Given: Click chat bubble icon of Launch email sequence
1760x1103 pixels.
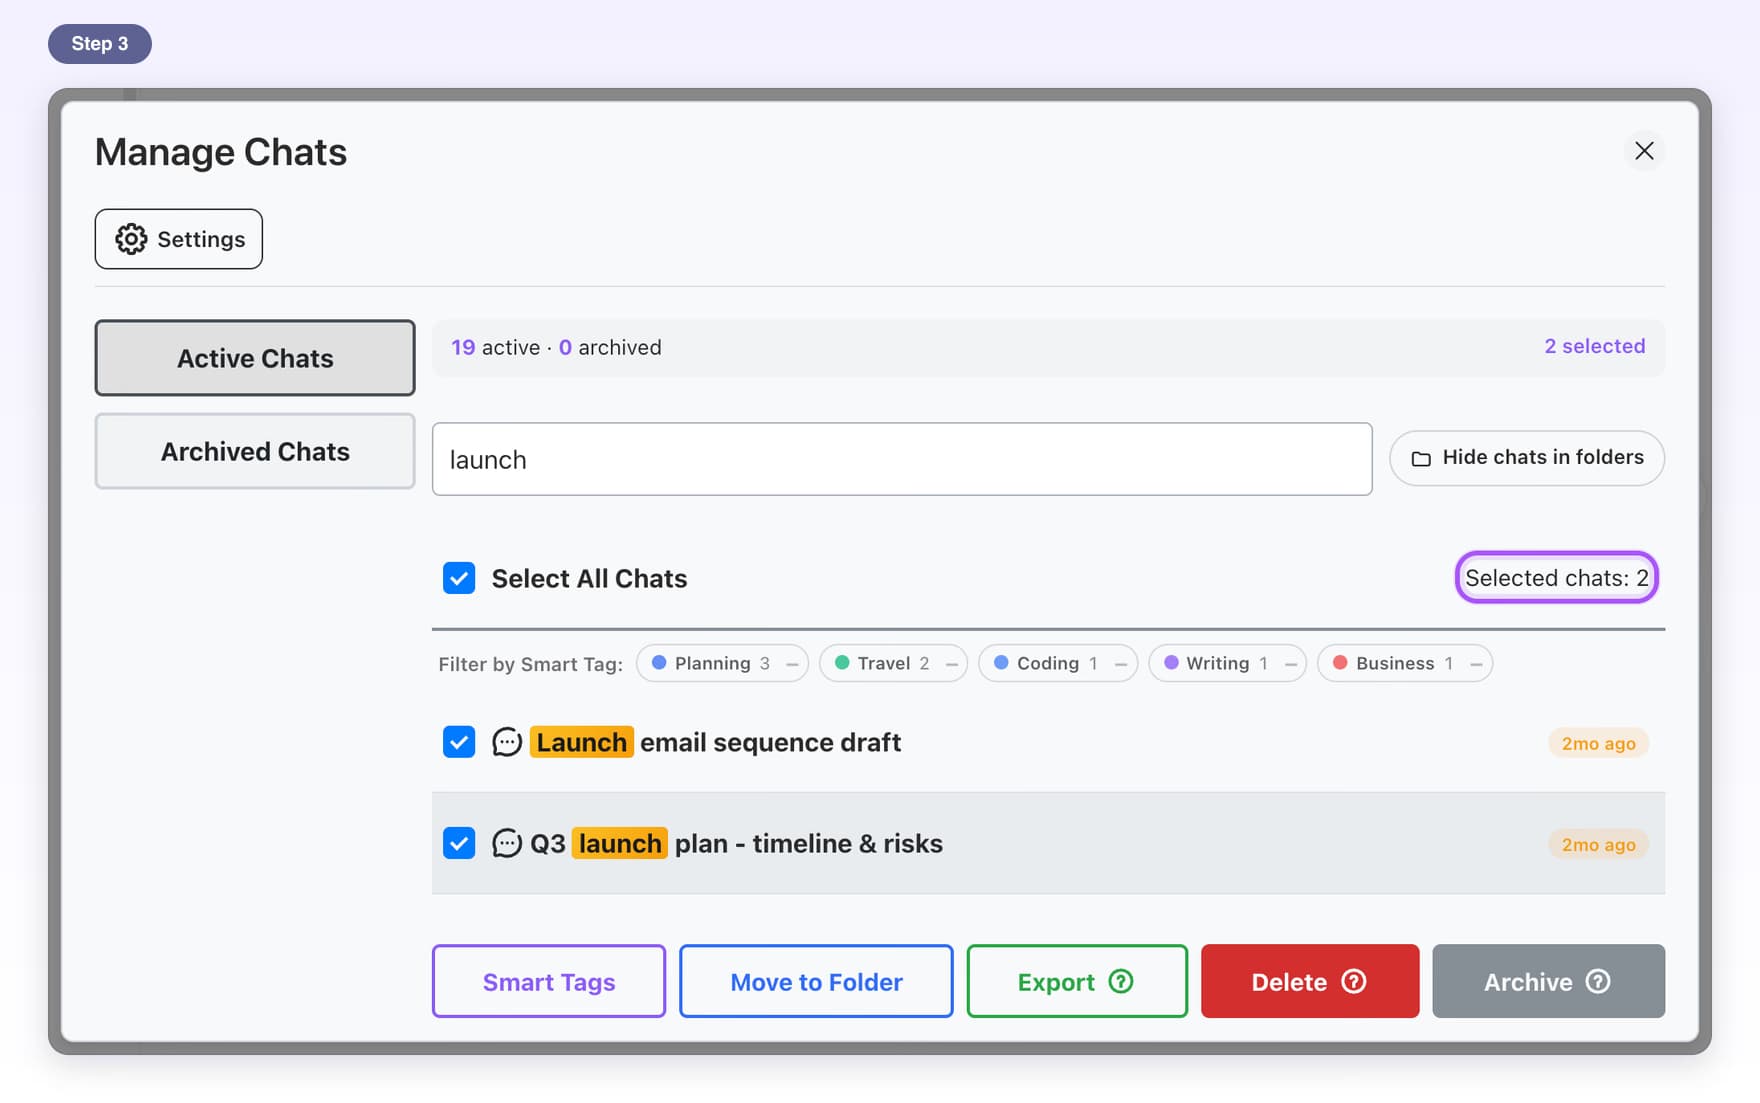Looking at the screenshot, I should [x=507, y=742].
